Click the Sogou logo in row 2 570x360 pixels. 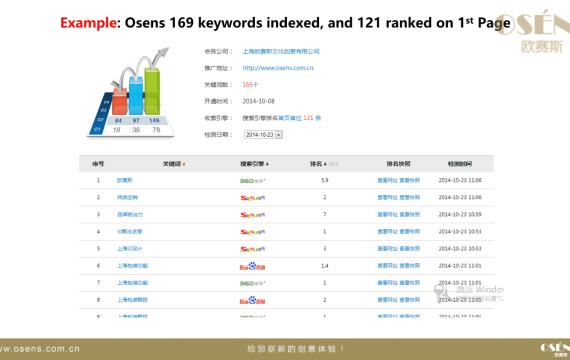pyautogui.click(x=253, y=198)
